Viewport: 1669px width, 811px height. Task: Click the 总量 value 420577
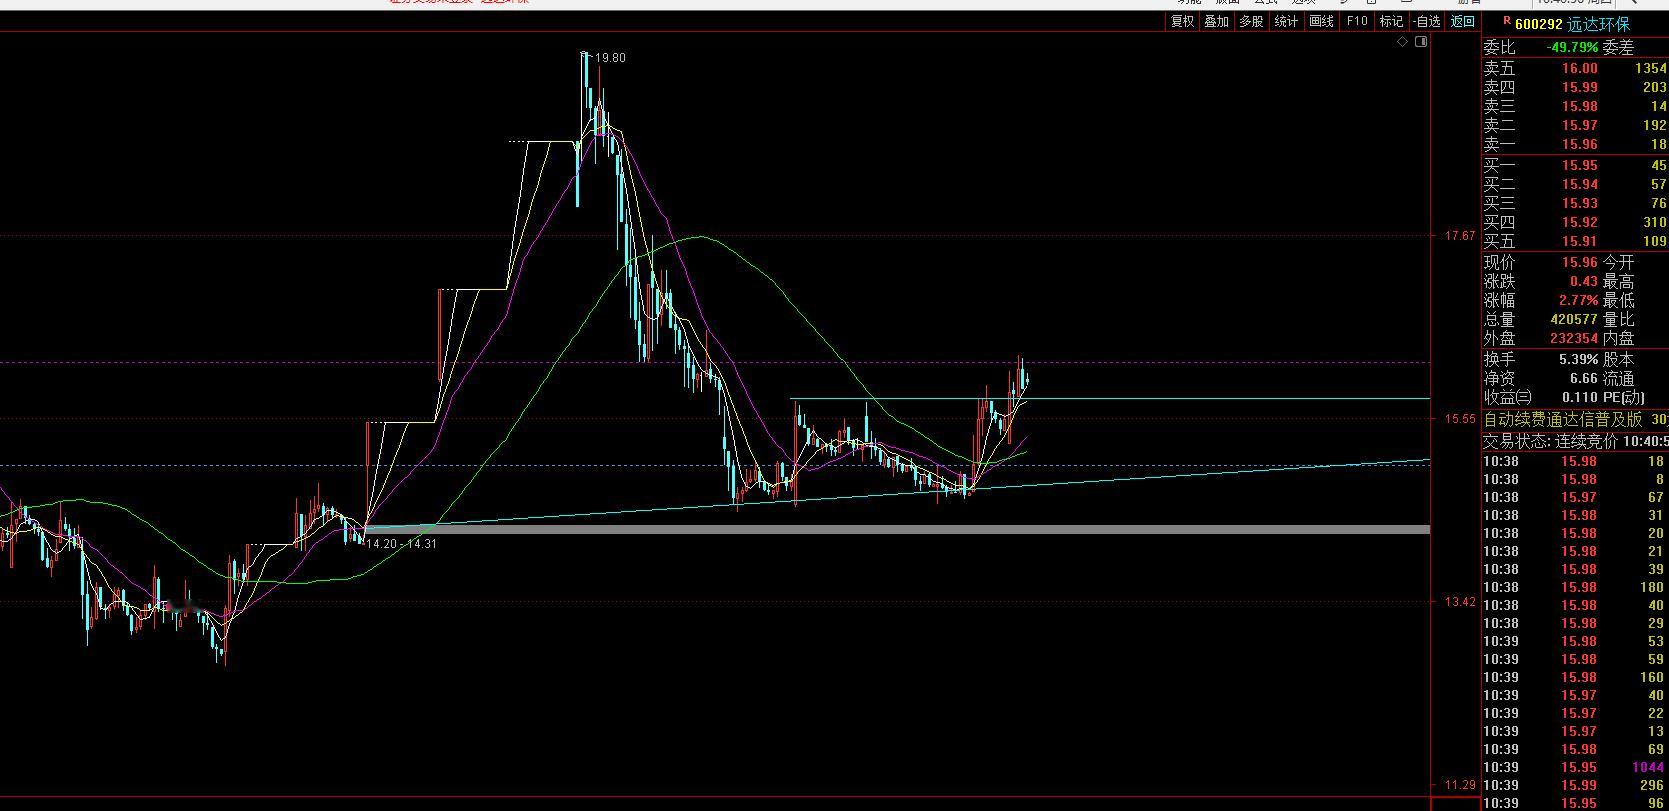tap(1574, 319)
